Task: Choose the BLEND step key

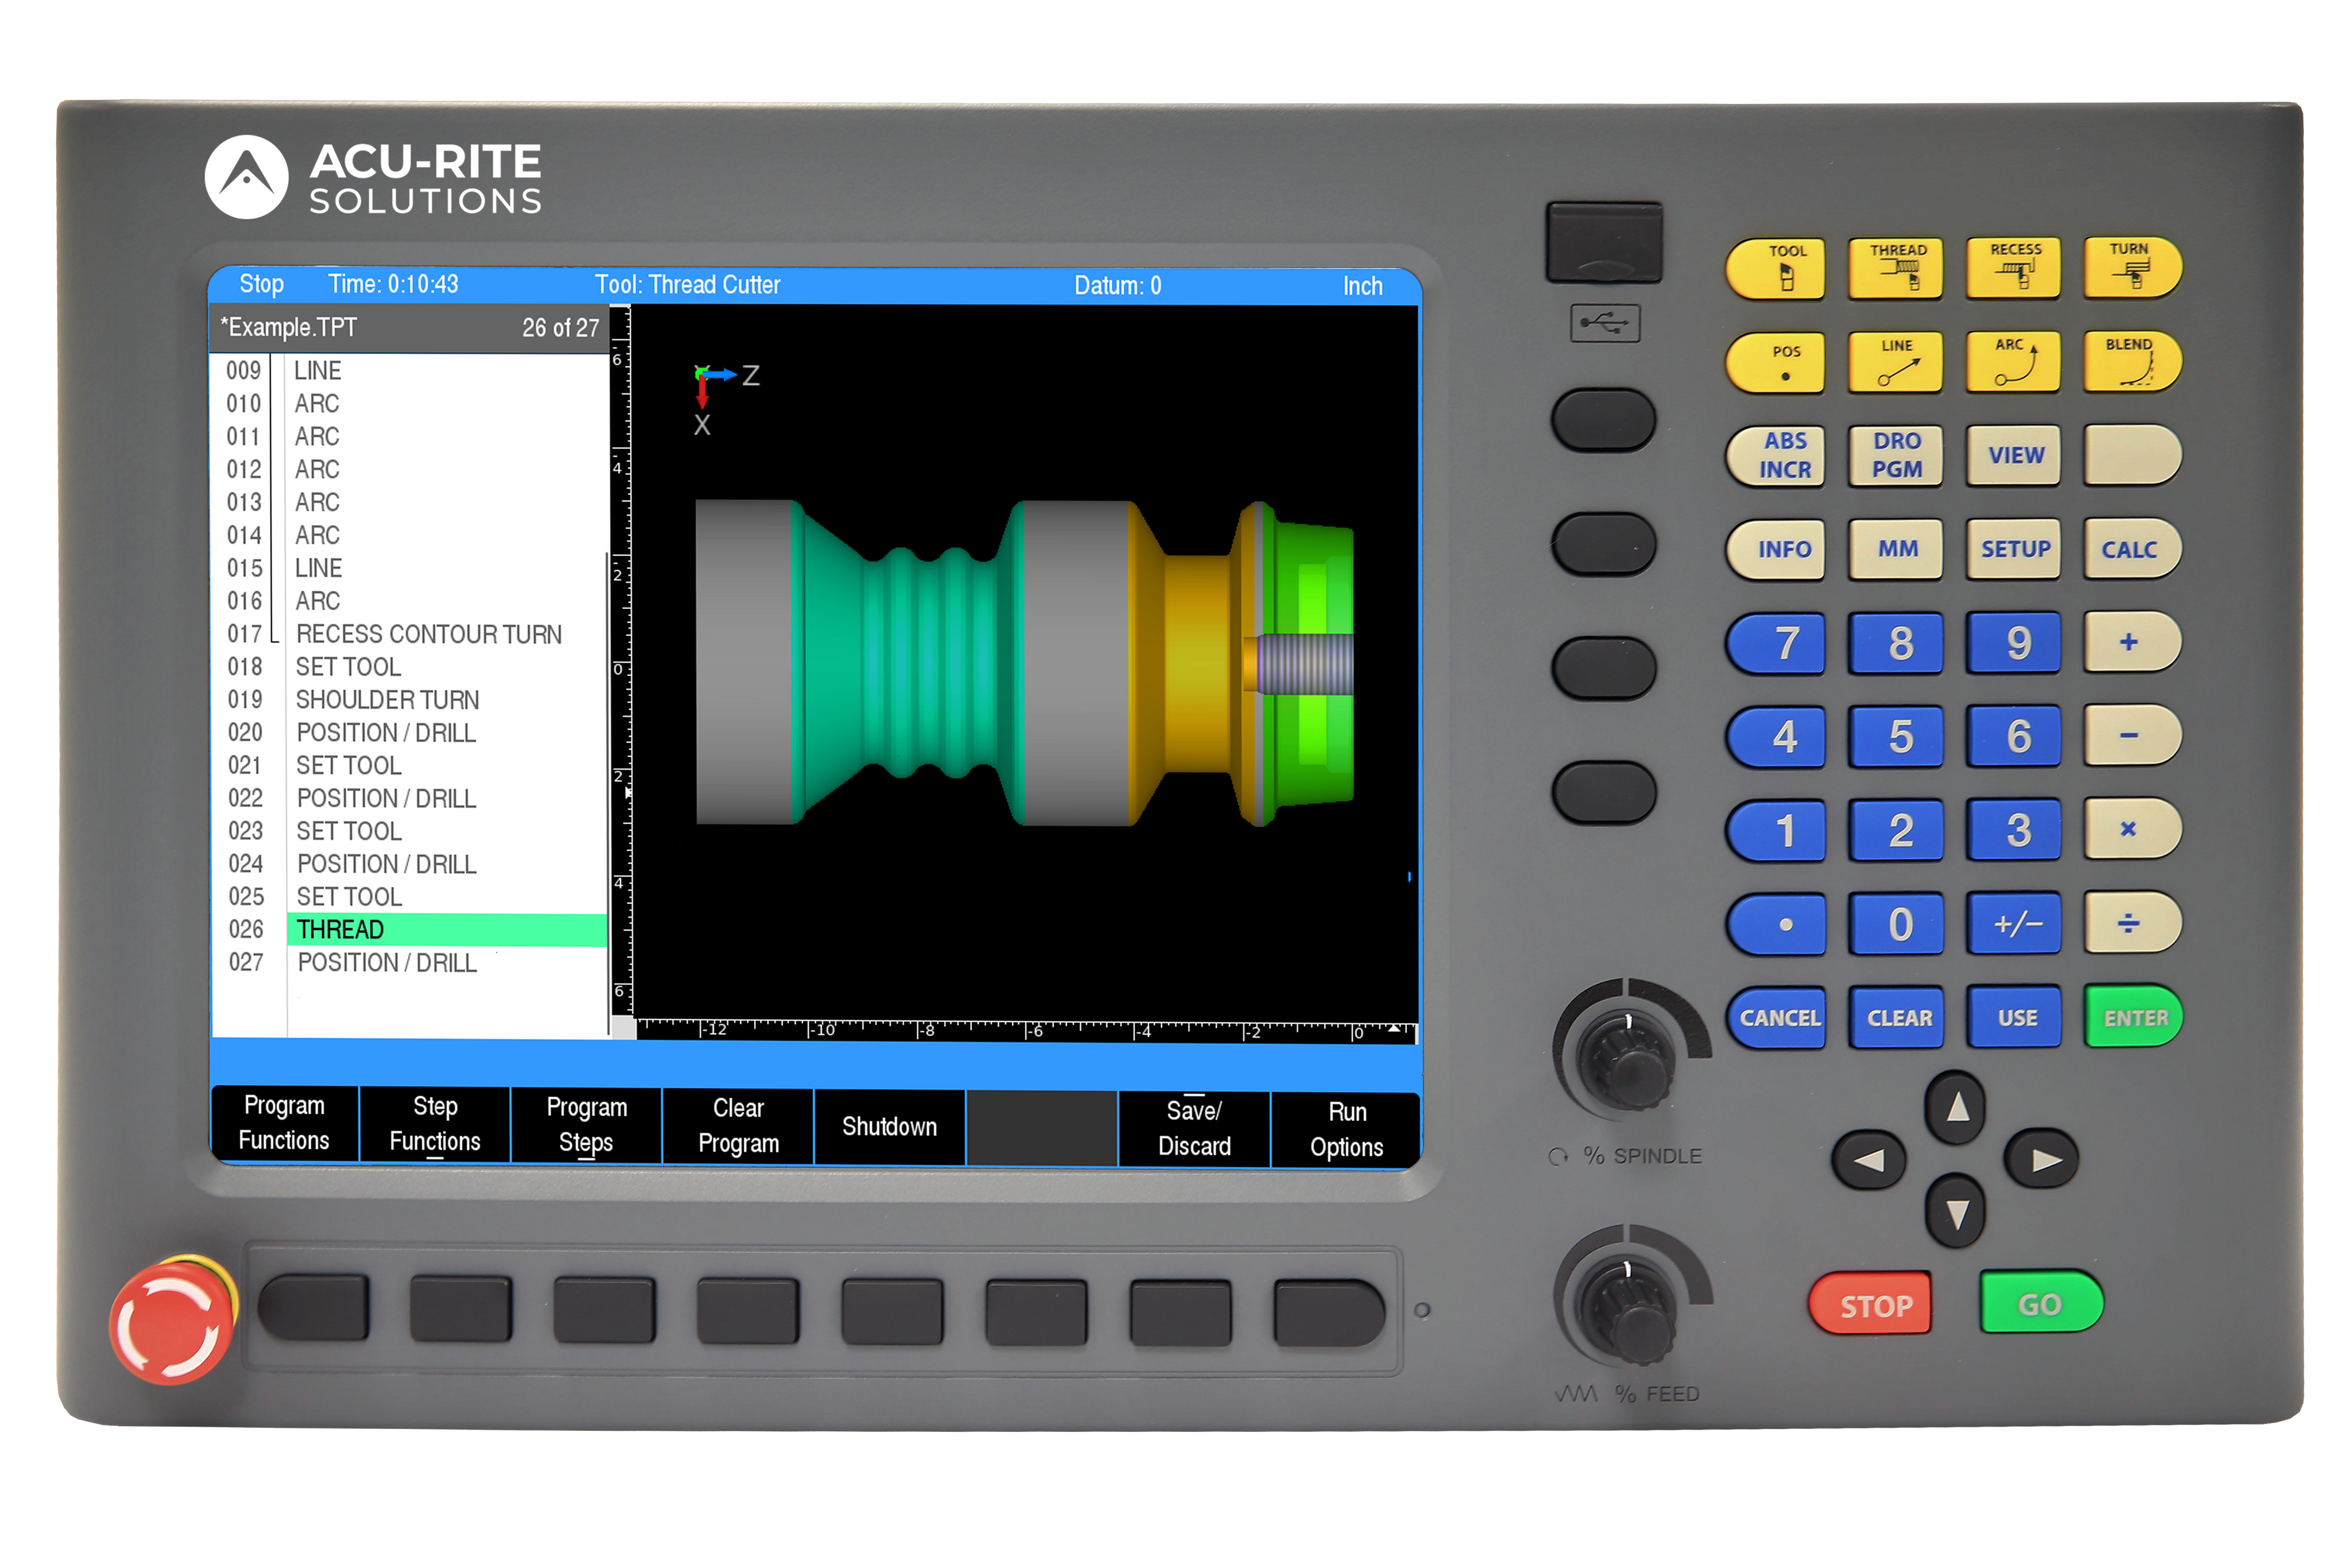Action: [x=2132, y=362]
